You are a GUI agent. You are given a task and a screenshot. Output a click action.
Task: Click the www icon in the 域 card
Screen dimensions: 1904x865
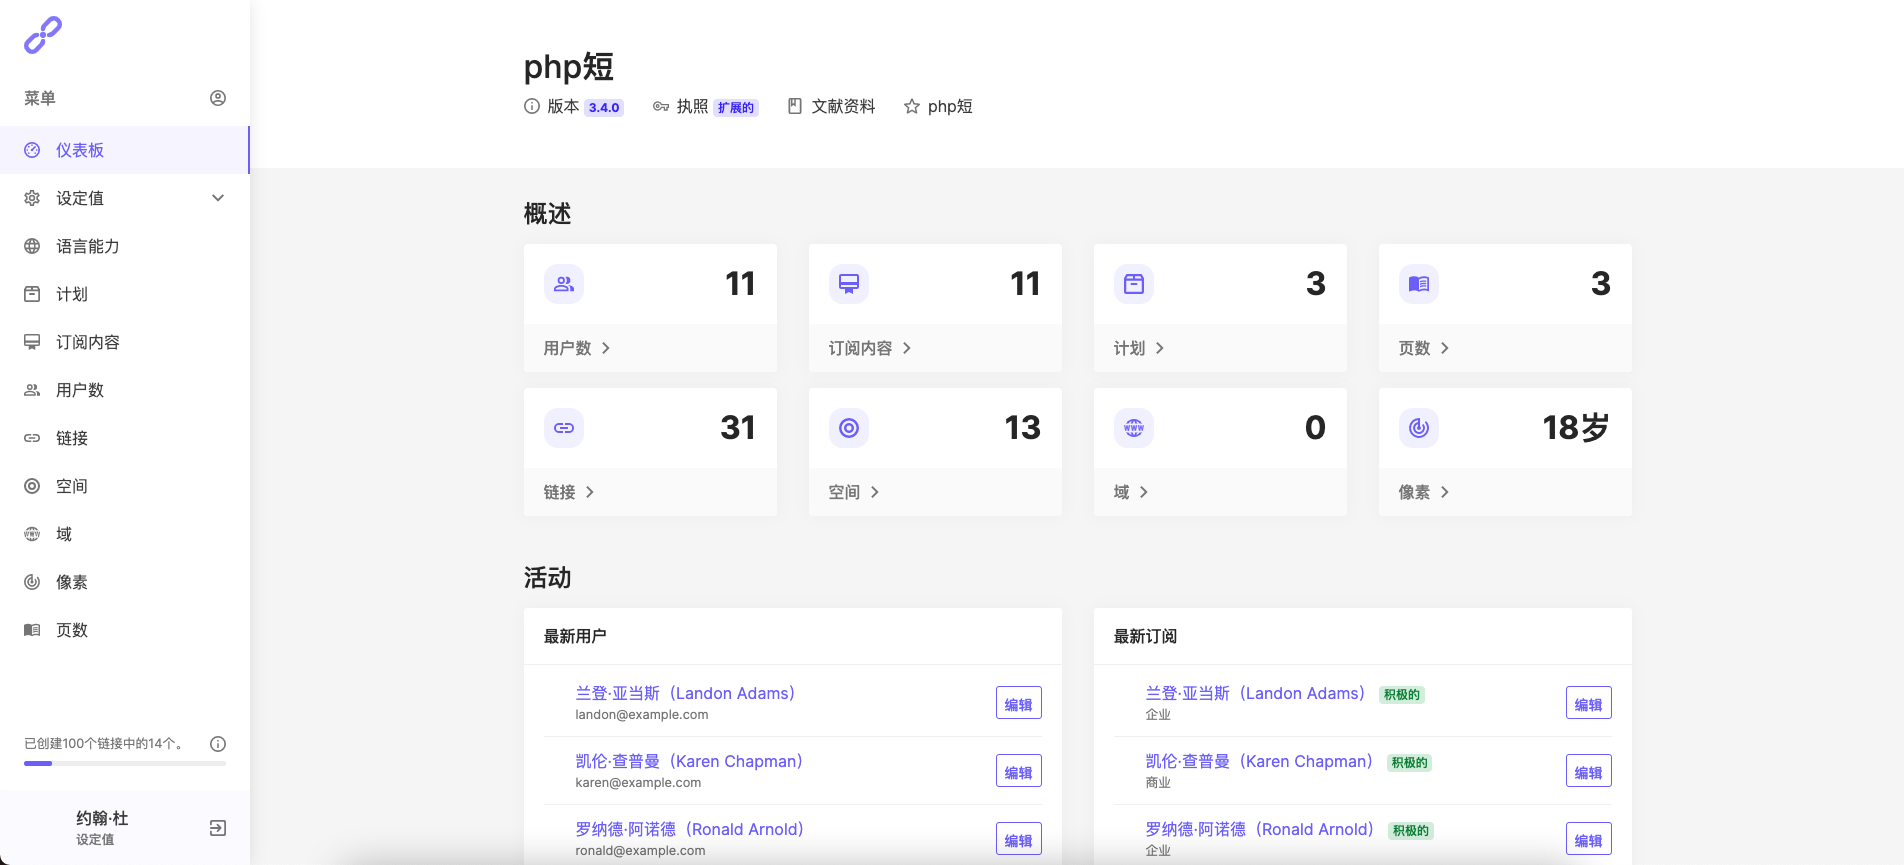tap(1134, 428)
